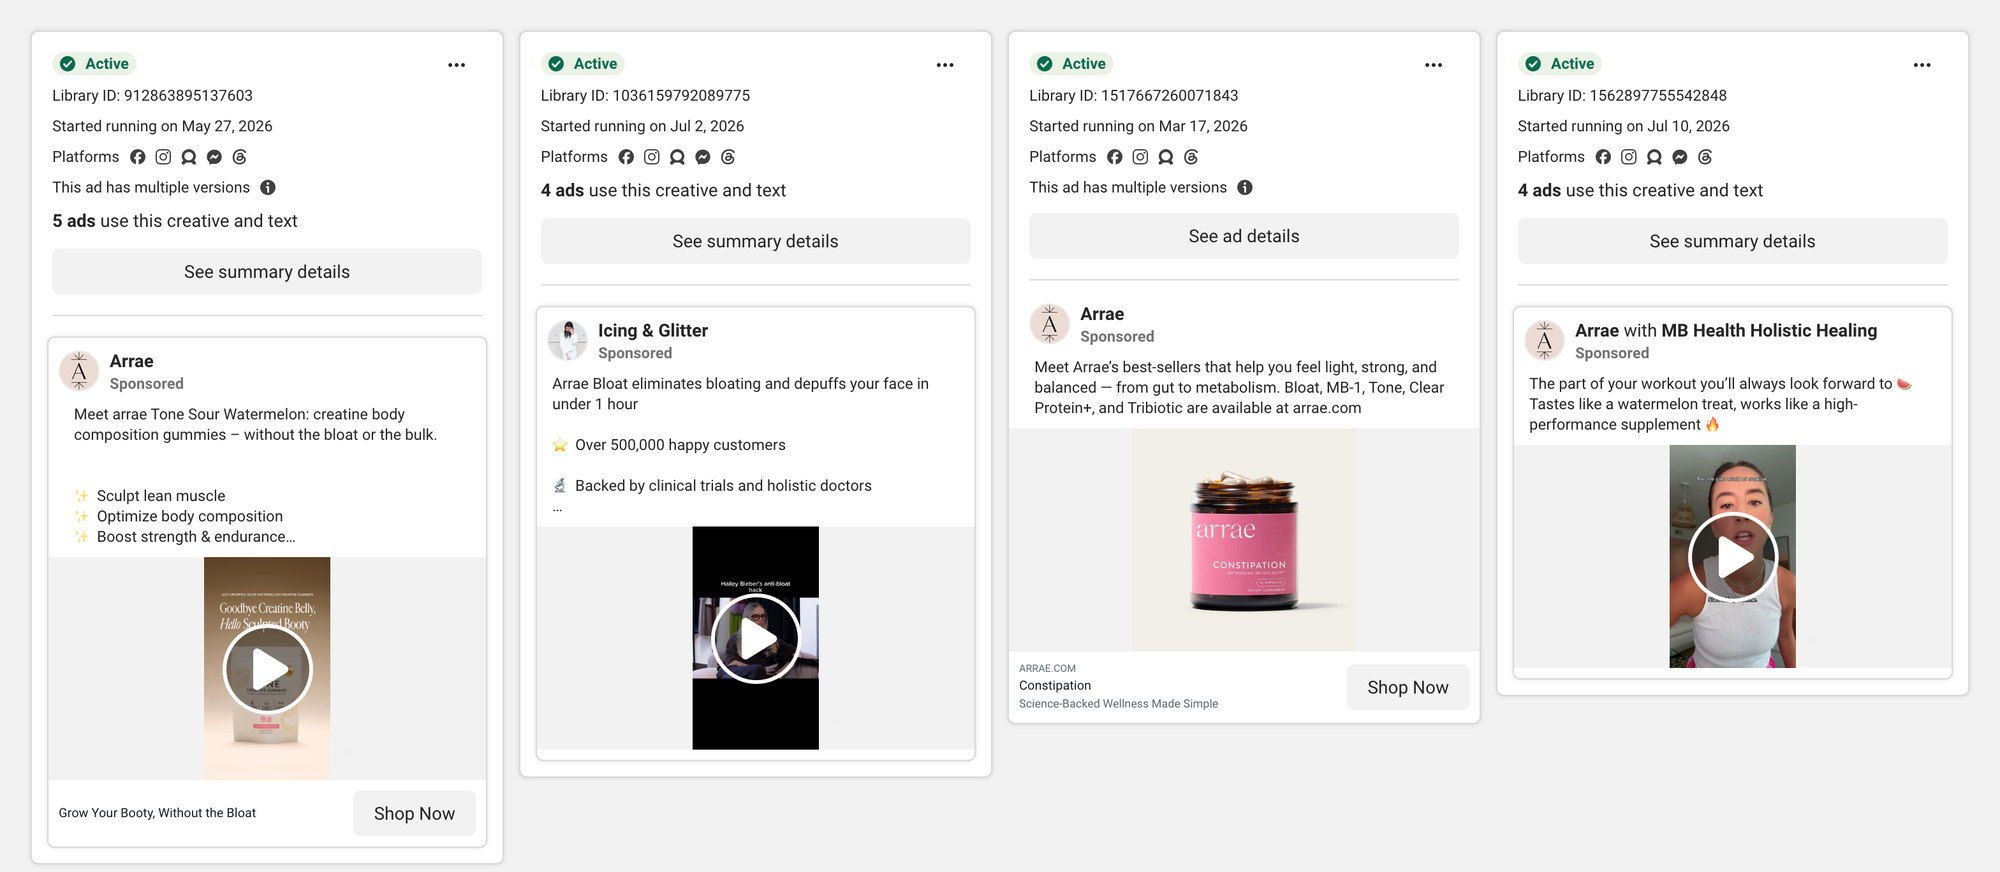Viewport: 2000px width, 872px height.
Task: Click Audience Network icon in Jul 2 ad
Action: click(x=677, y=157)
